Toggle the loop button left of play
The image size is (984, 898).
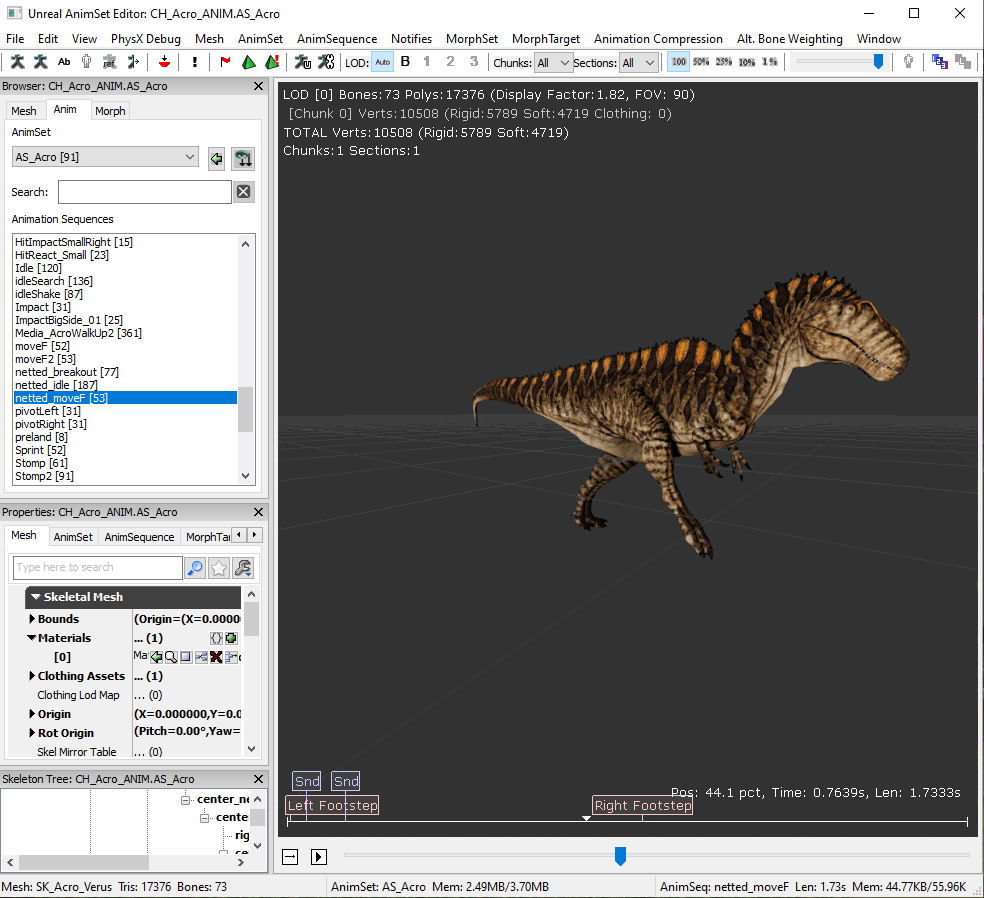tap(290, 857)
